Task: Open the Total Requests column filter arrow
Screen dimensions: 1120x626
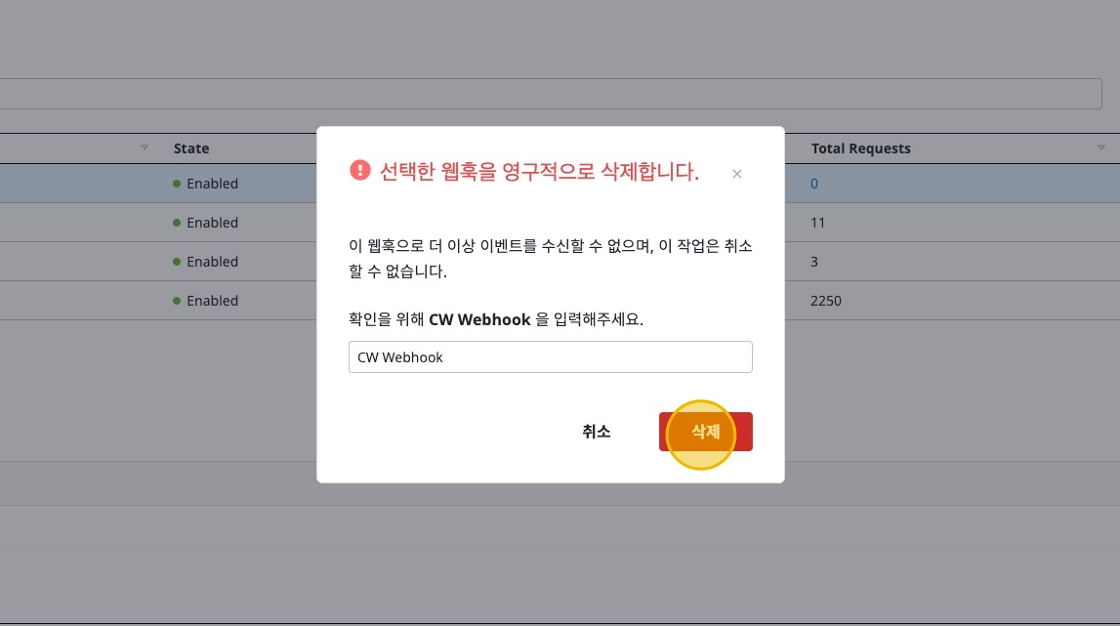Action: pyautogui.click(x=1101, y=148)
